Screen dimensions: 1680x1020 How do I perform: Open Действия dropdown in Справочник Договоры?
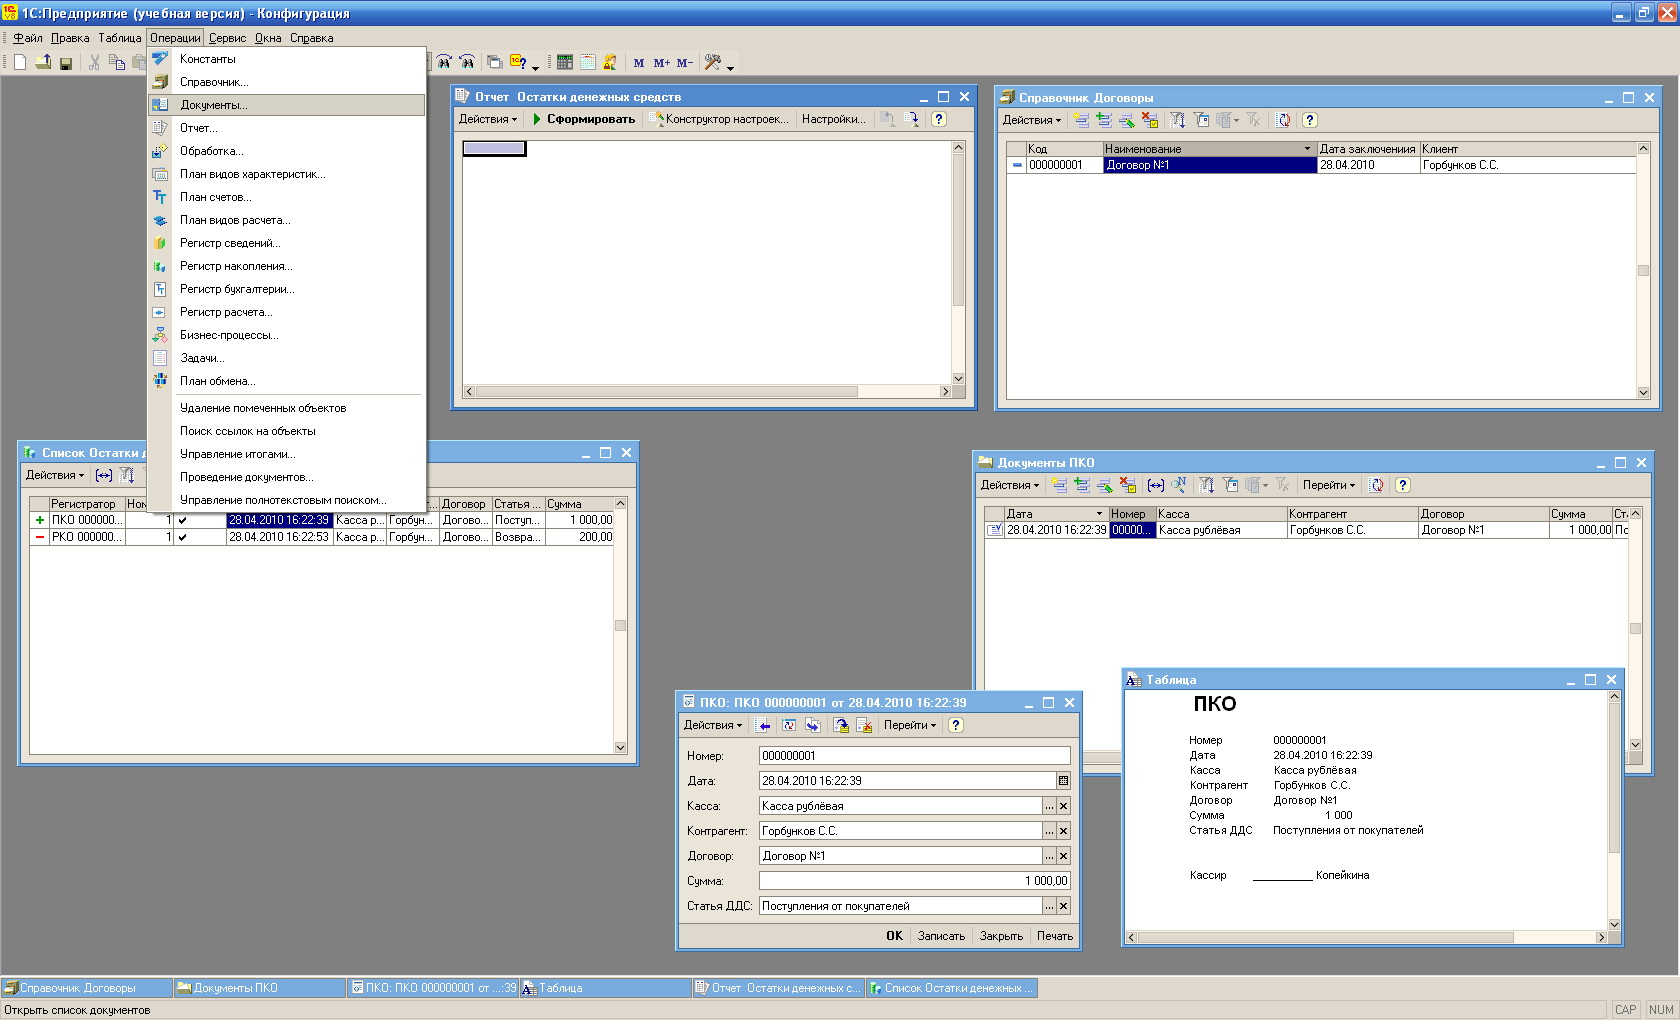point(1032,120)
